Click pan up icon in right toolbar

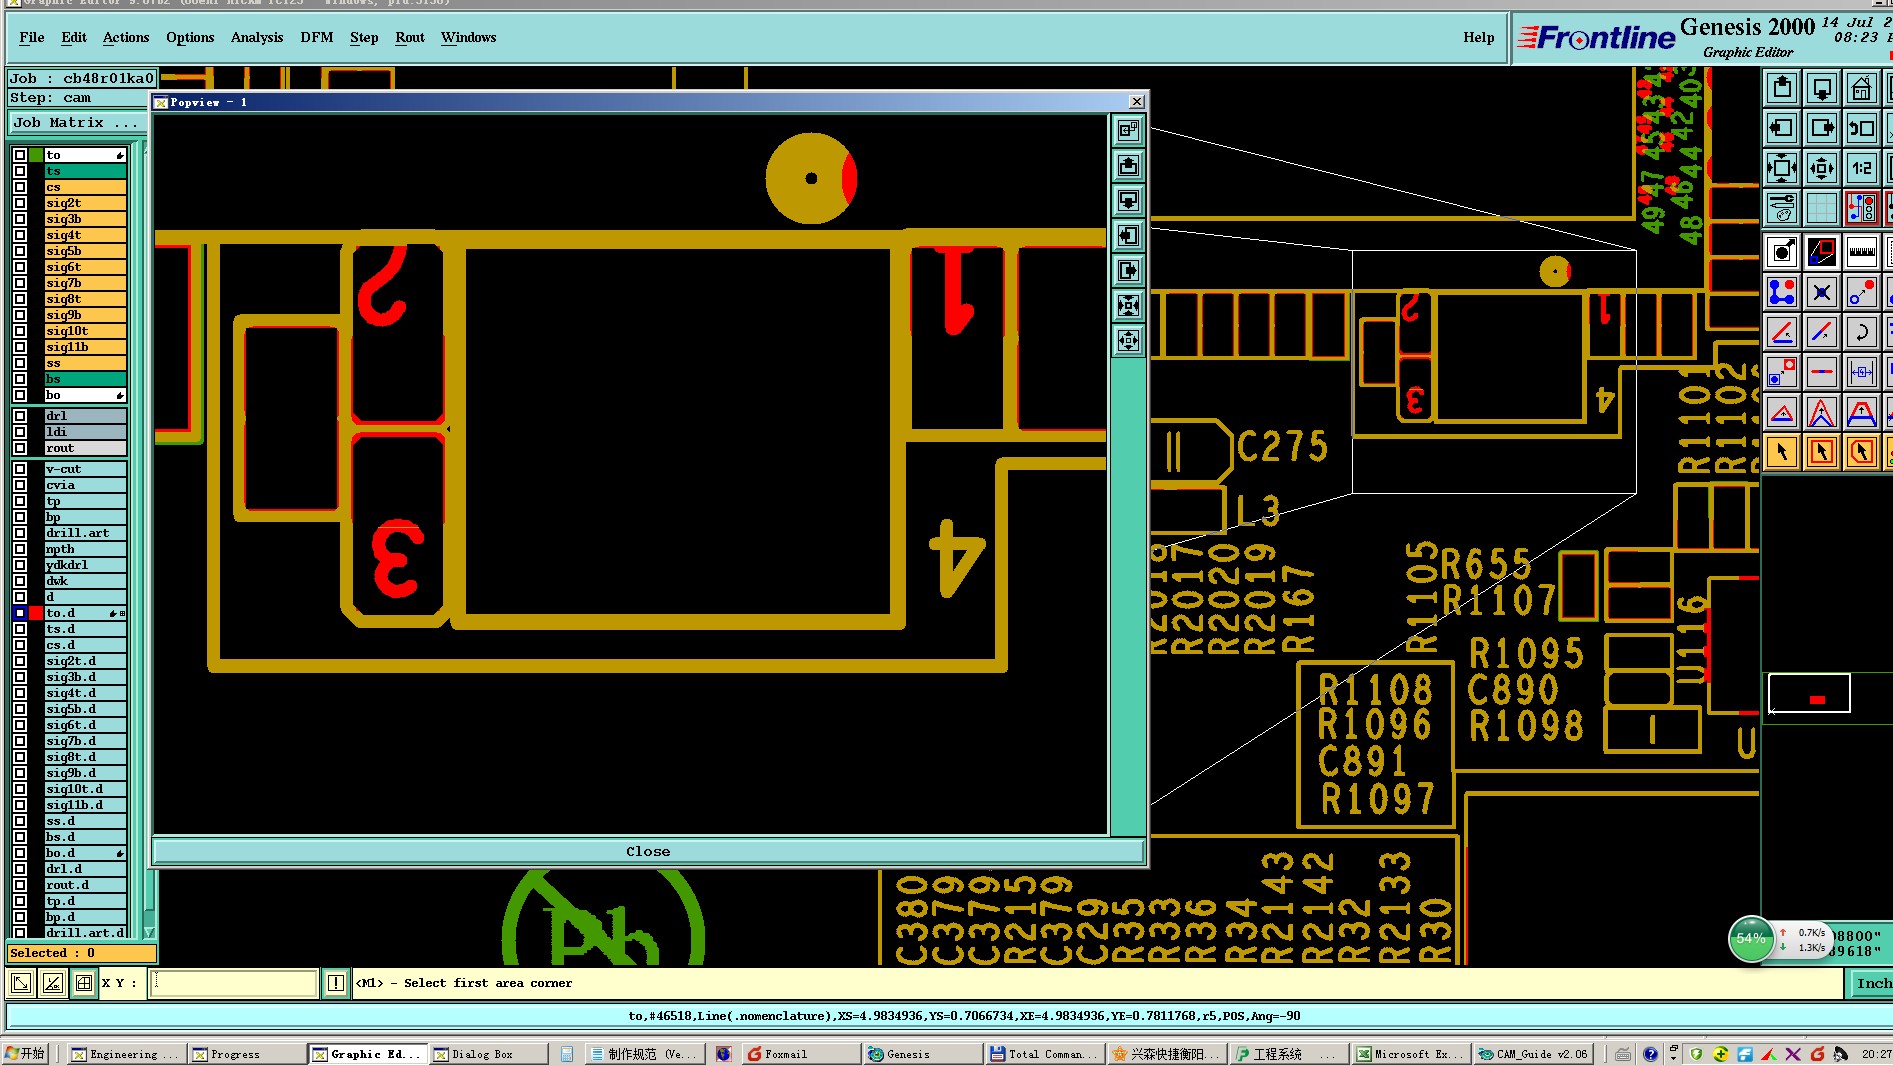pos(1782,88)
